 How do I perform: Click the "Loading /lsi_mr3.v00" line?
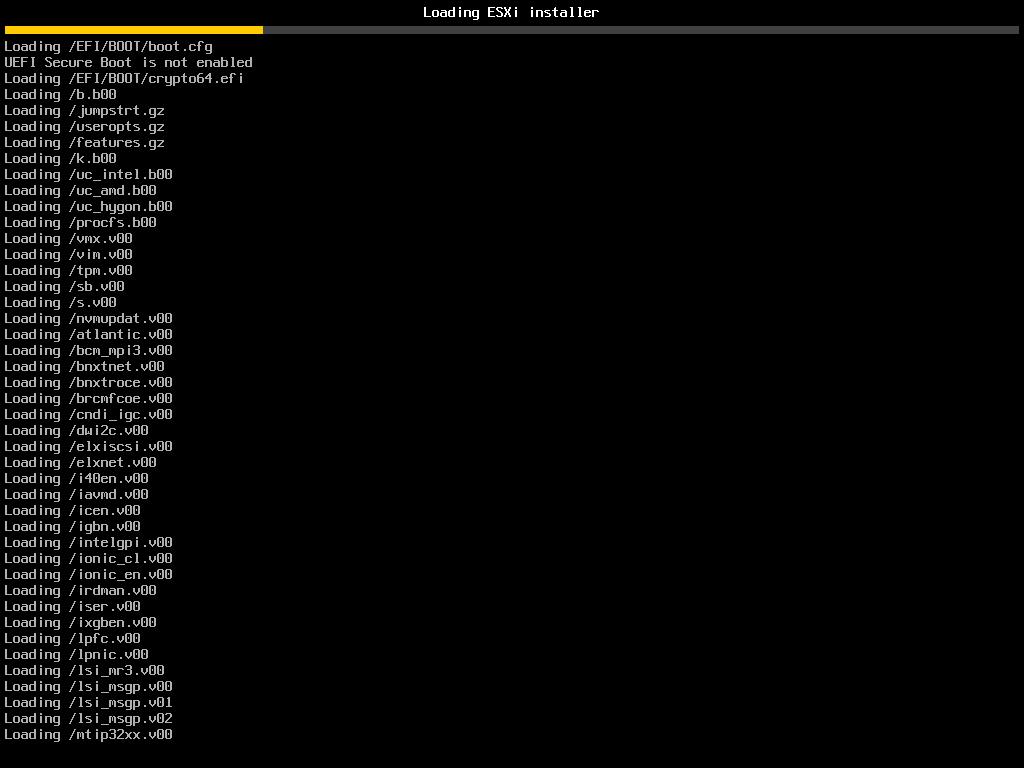84,670
